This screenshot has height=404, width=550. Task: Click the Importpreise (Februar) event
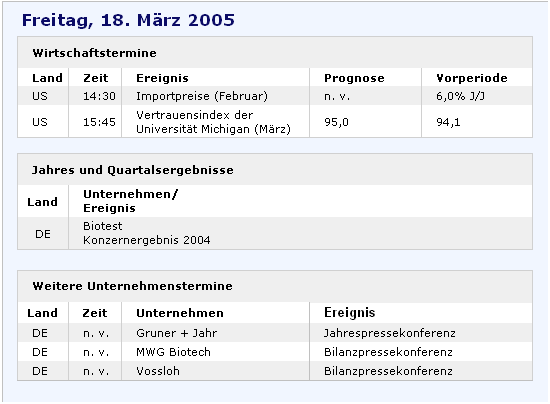202,96
